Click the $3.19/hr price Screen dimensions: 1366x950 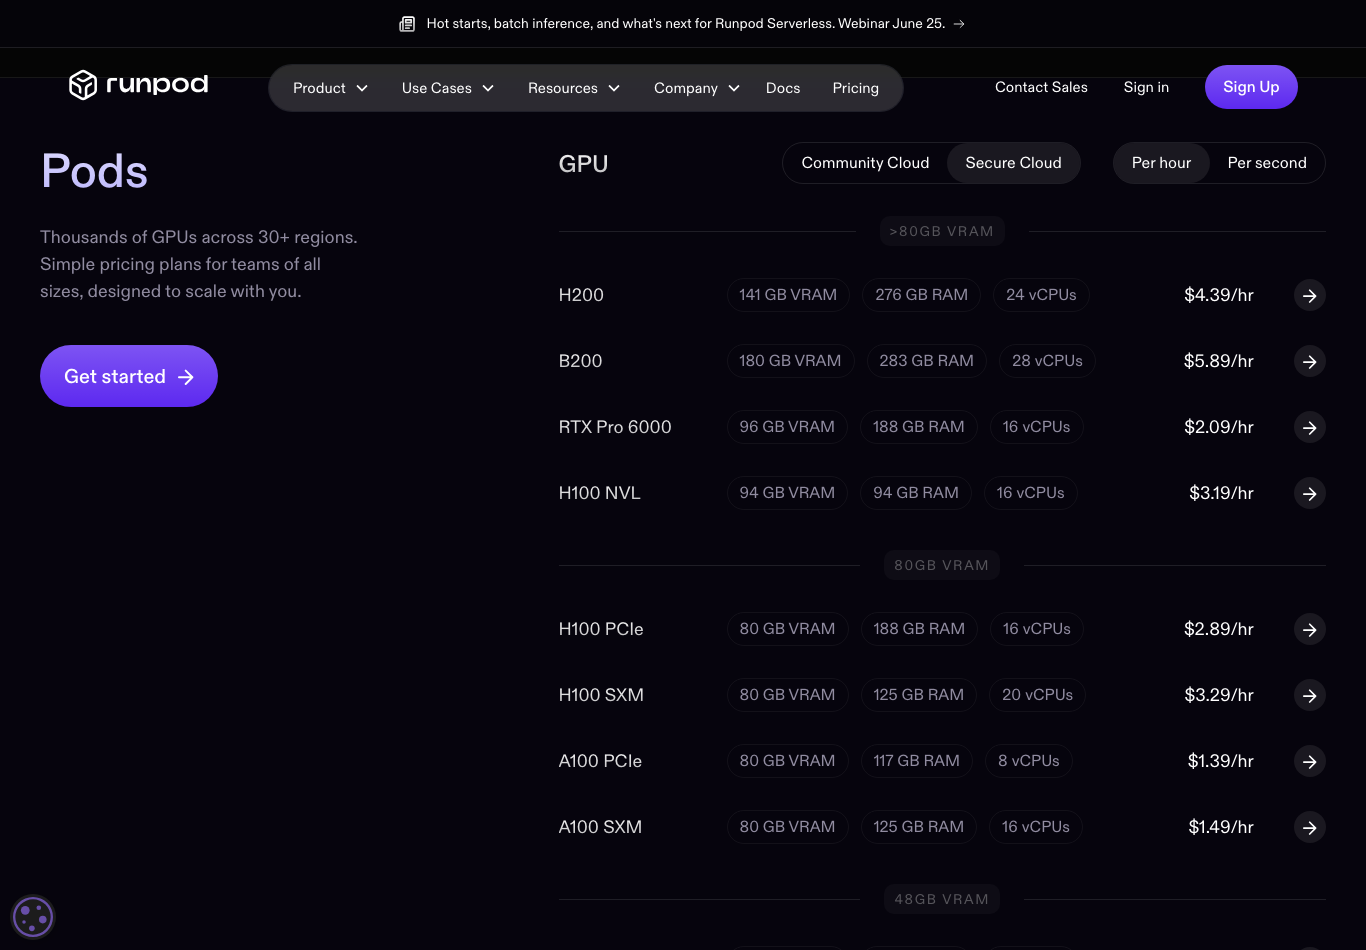[x=1221, y=493]
